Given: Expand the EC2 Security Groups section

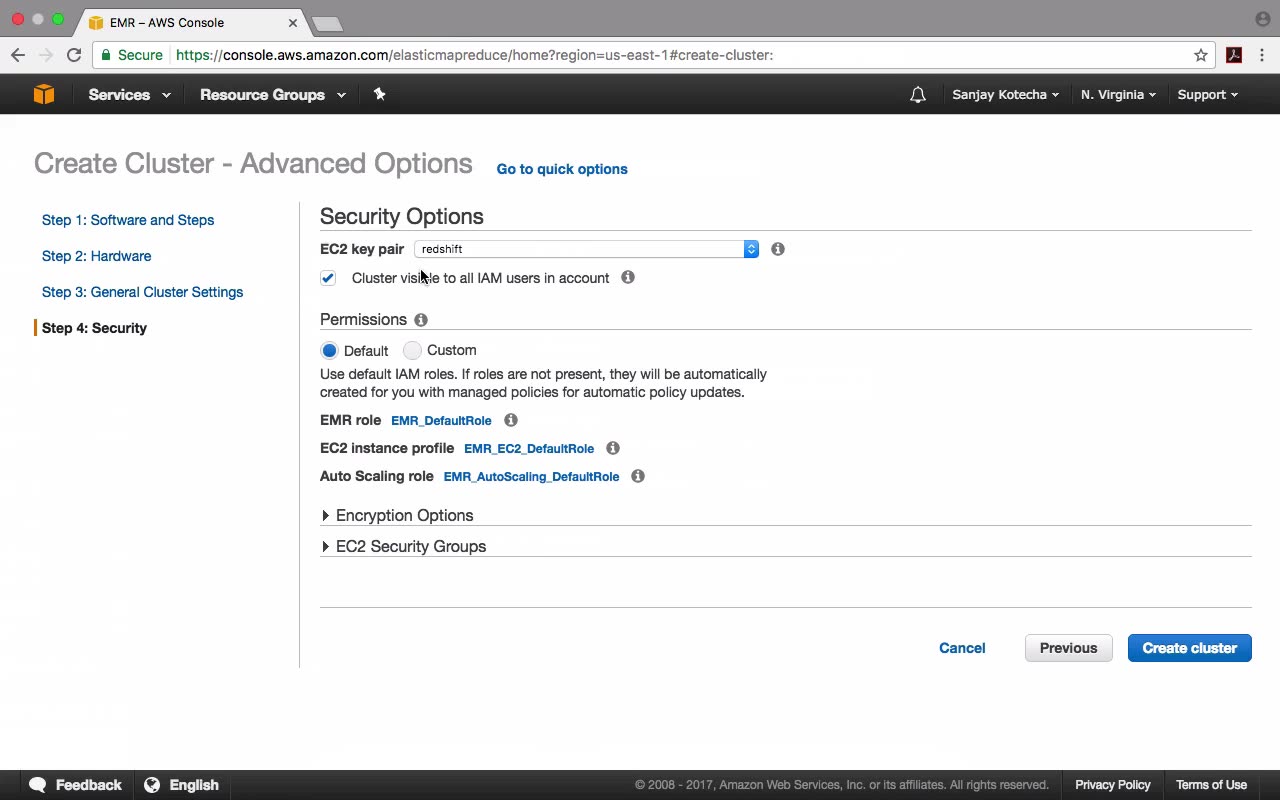Looking at the screenshot, I should coord(410,546).
